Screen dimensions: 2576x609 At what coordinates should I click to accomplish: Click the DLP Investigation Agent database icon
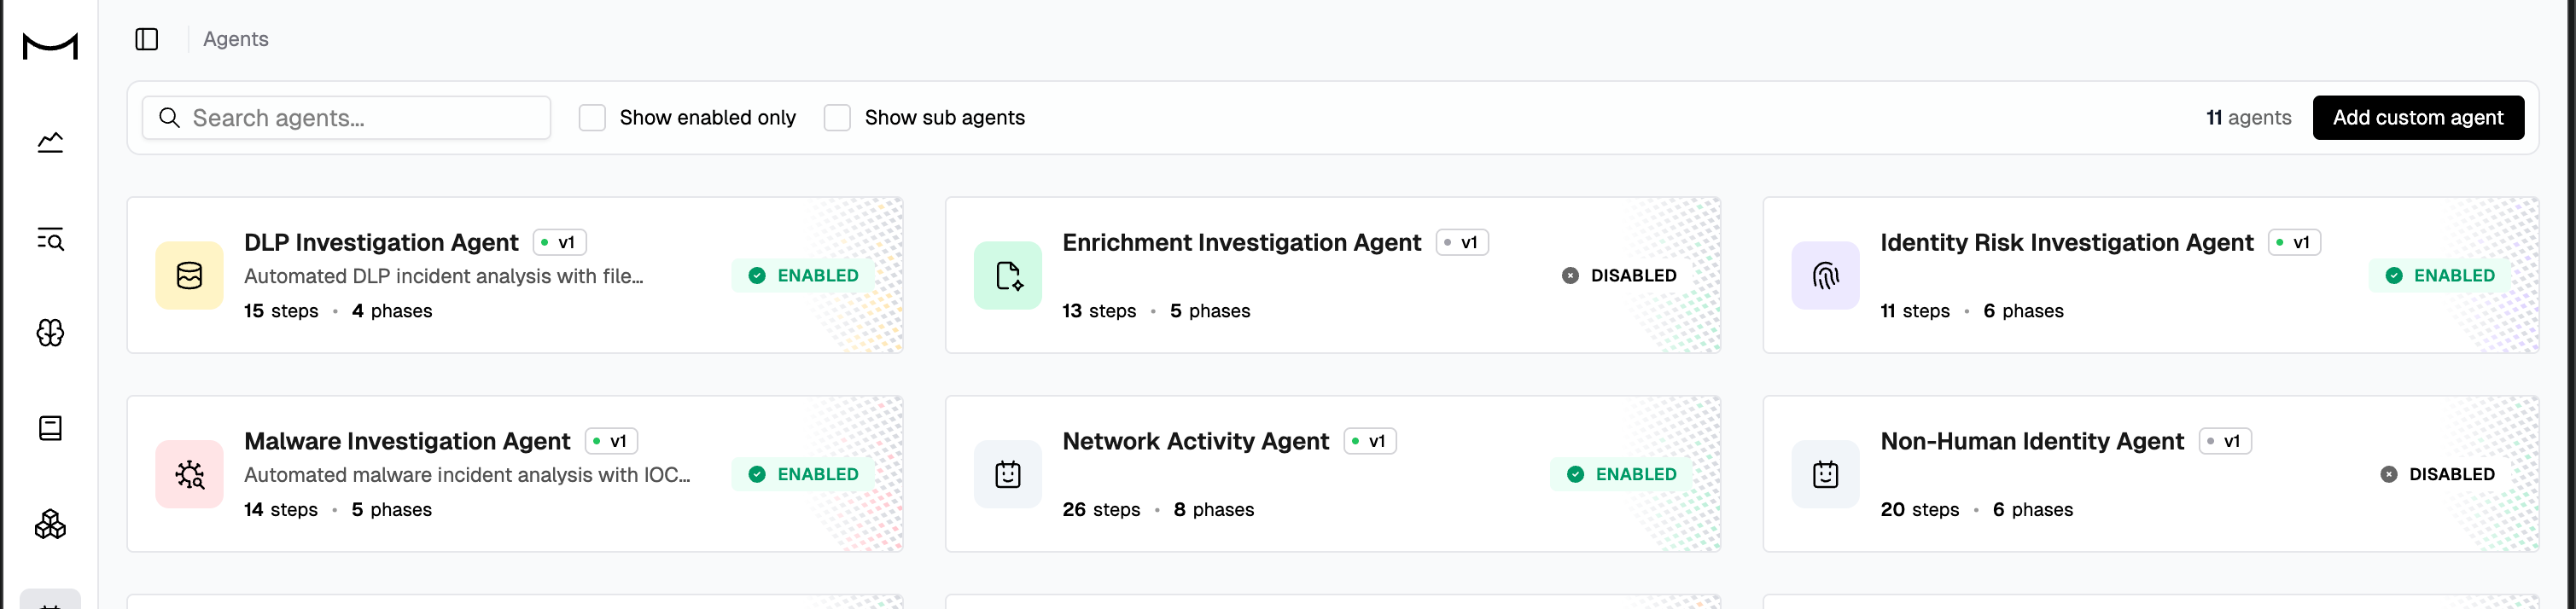[189, 275]
